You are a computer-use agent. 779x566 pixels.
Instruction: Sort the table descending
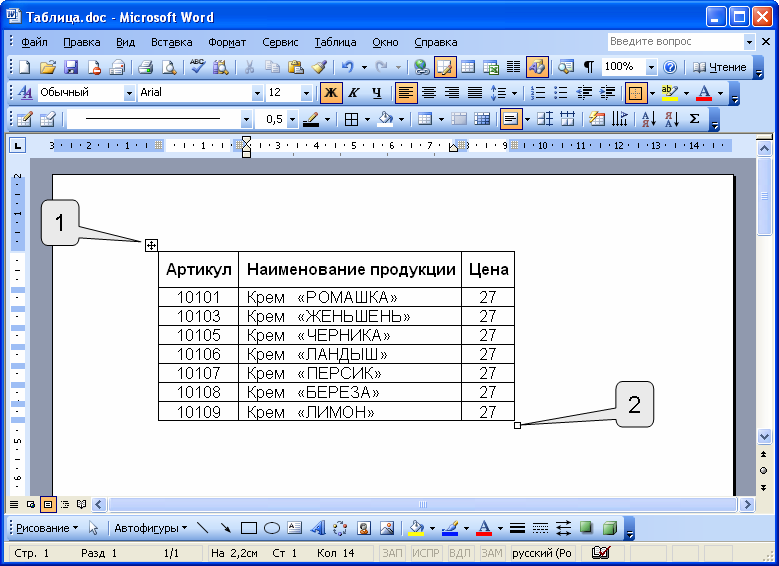672,119
